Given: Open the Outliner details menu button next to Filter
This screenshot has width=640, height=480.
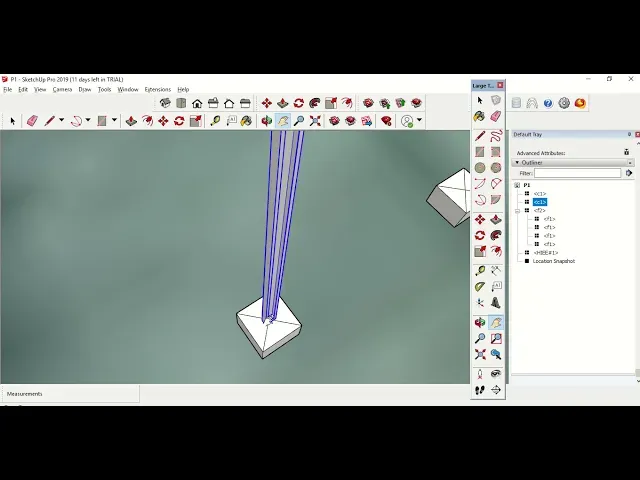Looking at the screenshot, I should click(x=629, y=173).
